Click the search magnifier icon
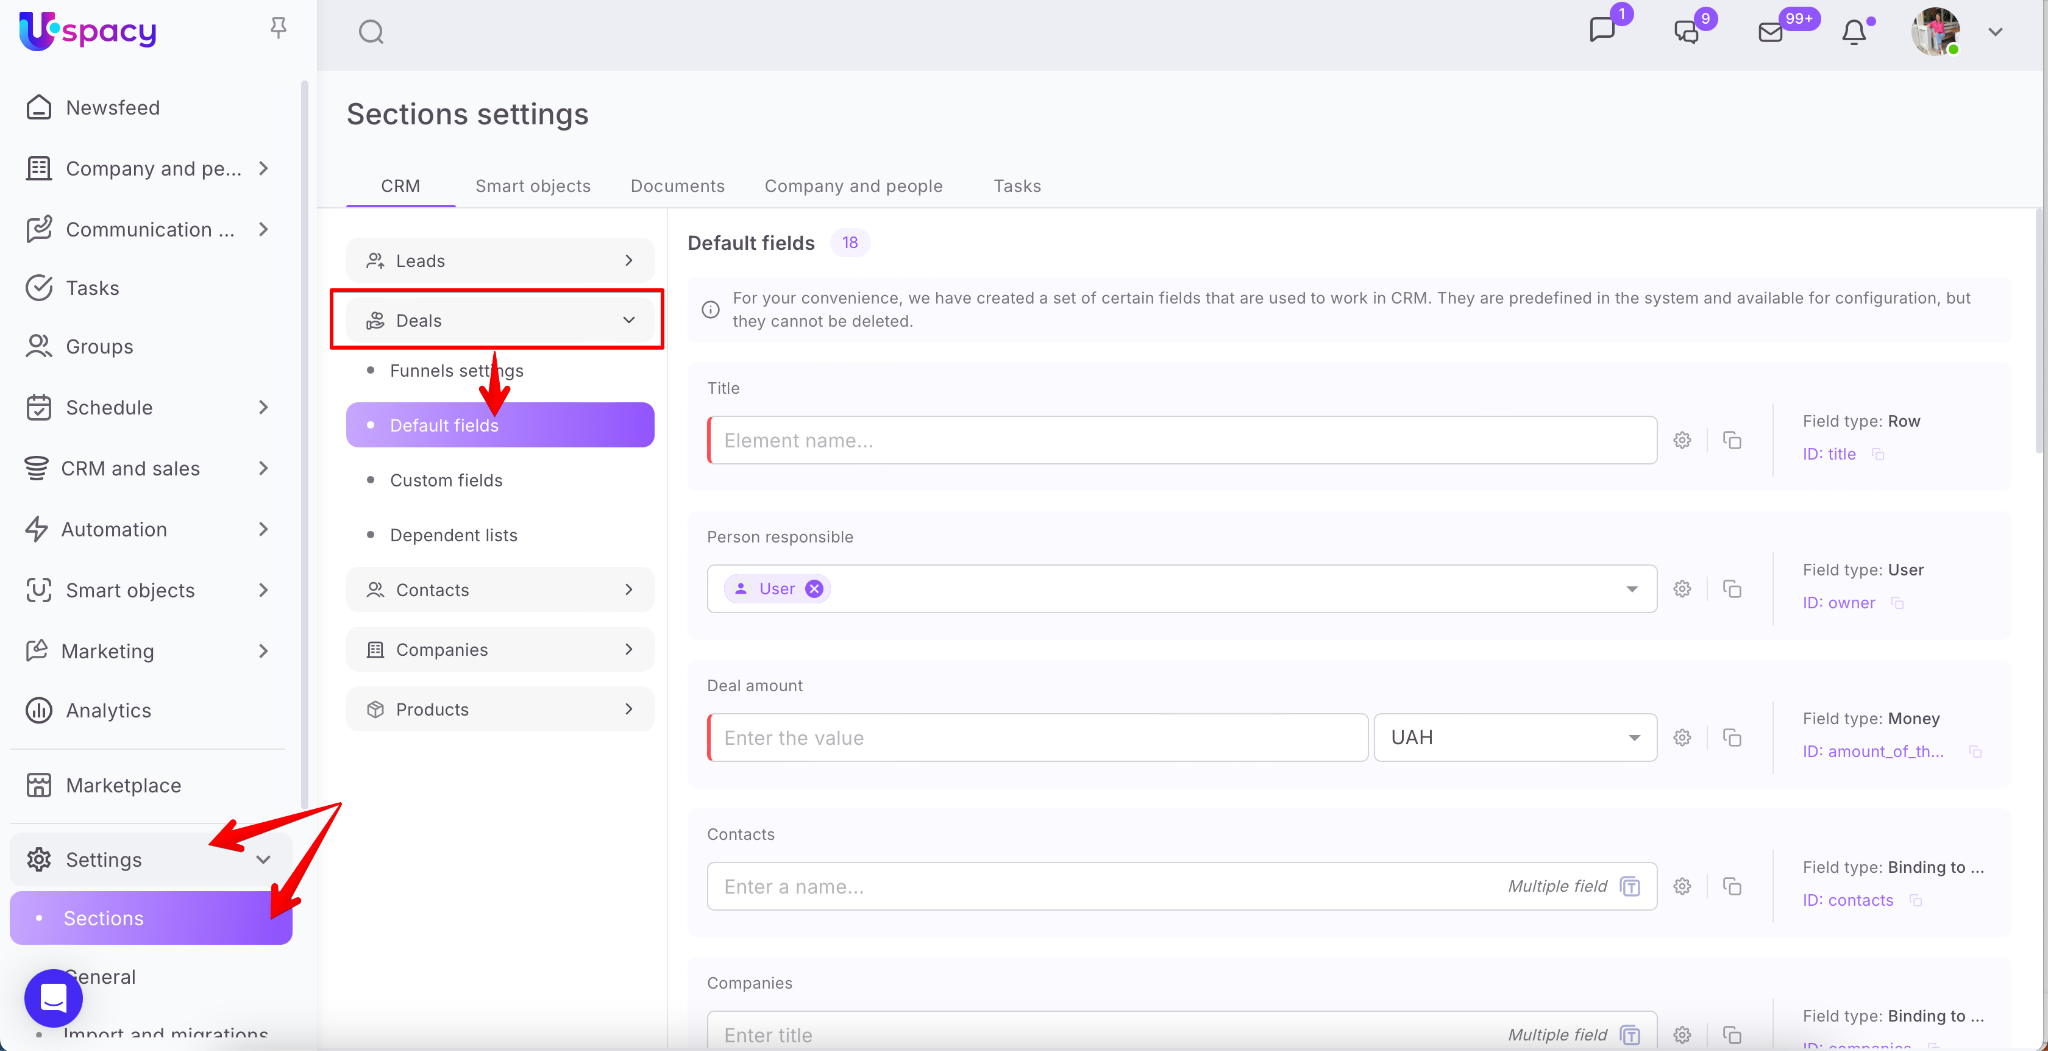Image resolution: width=2048 pixels, height=1051 pixels. (371, 32)
